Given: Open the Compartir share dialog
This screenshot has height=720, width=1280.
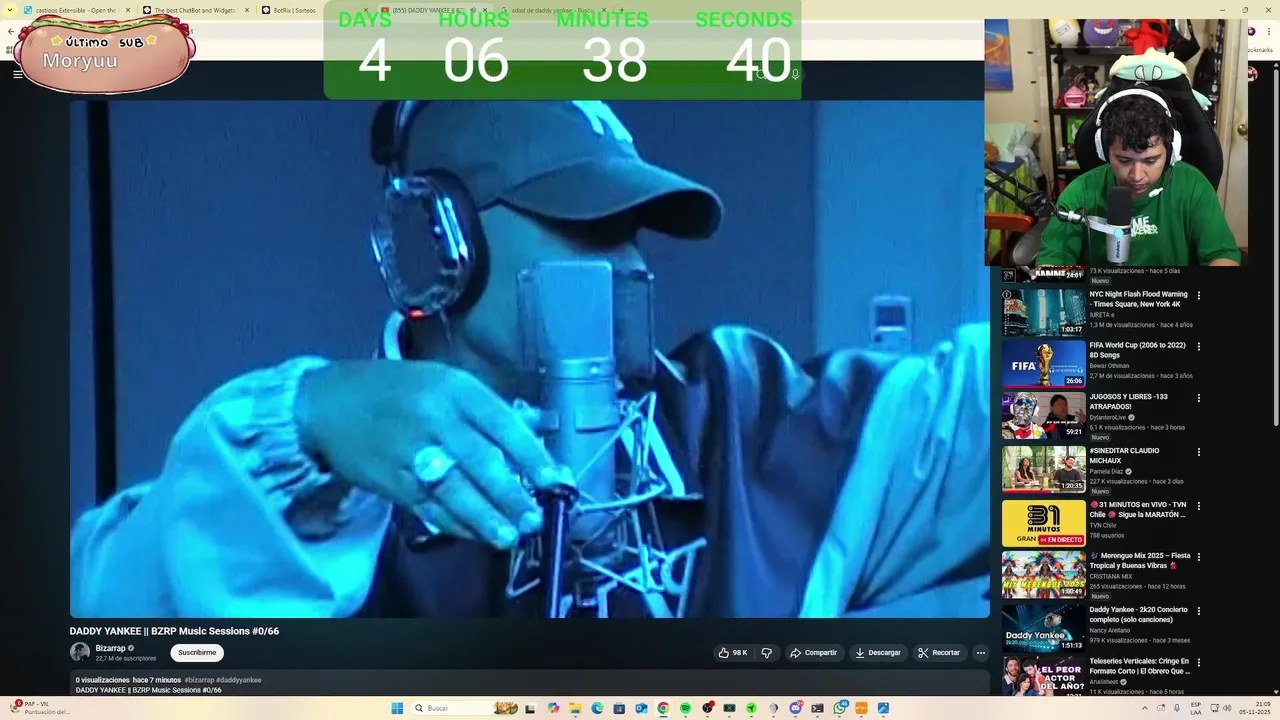Looking at the screenshot, I should 813,653.
